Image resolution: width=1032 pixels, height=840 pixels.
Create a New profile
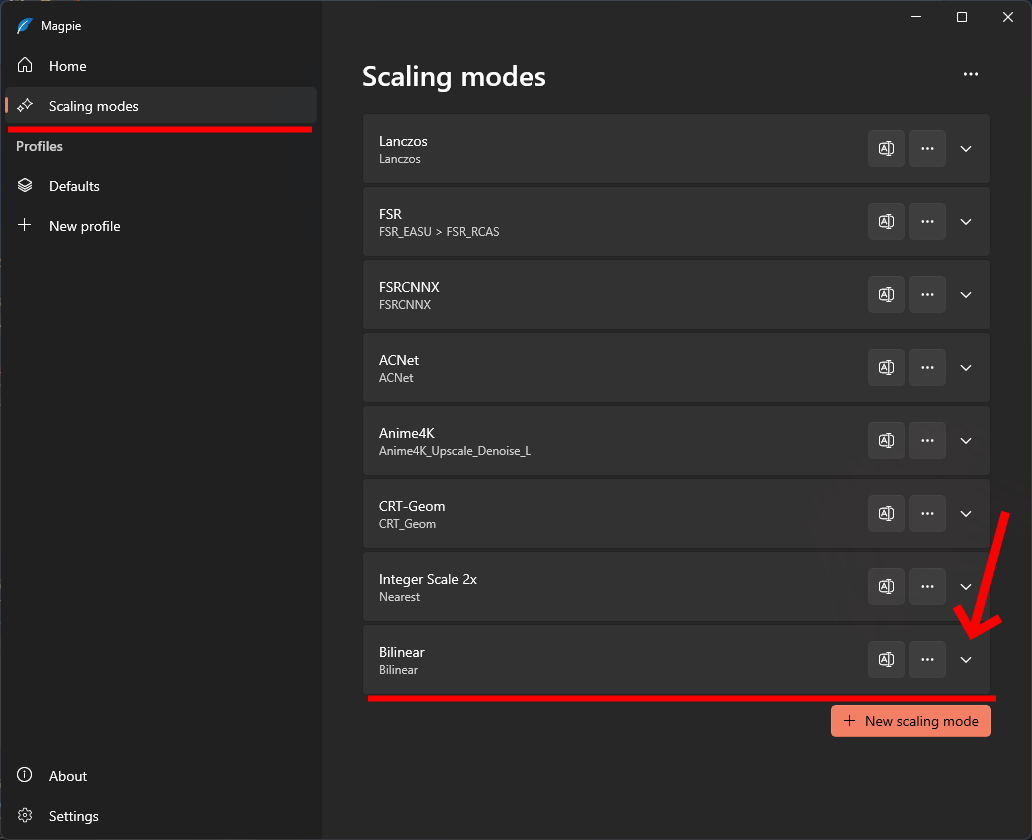84,226
